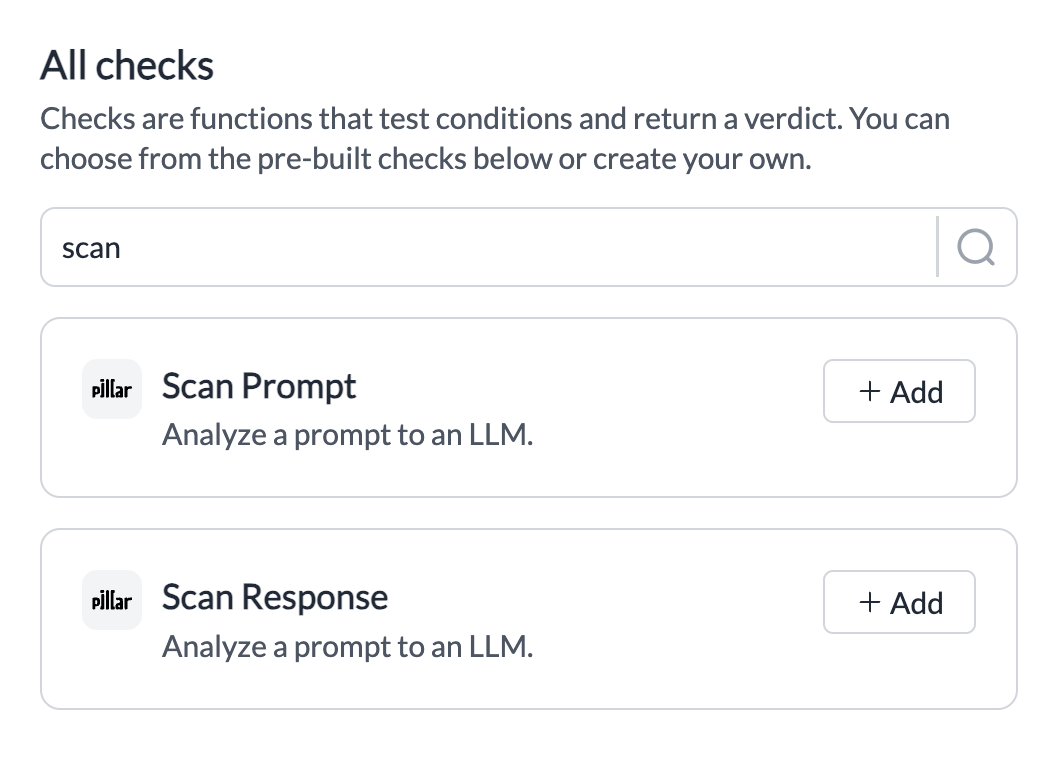Click the word "scan" in the search box
This screenshot has height=780, width=1054.
point(91,249)
